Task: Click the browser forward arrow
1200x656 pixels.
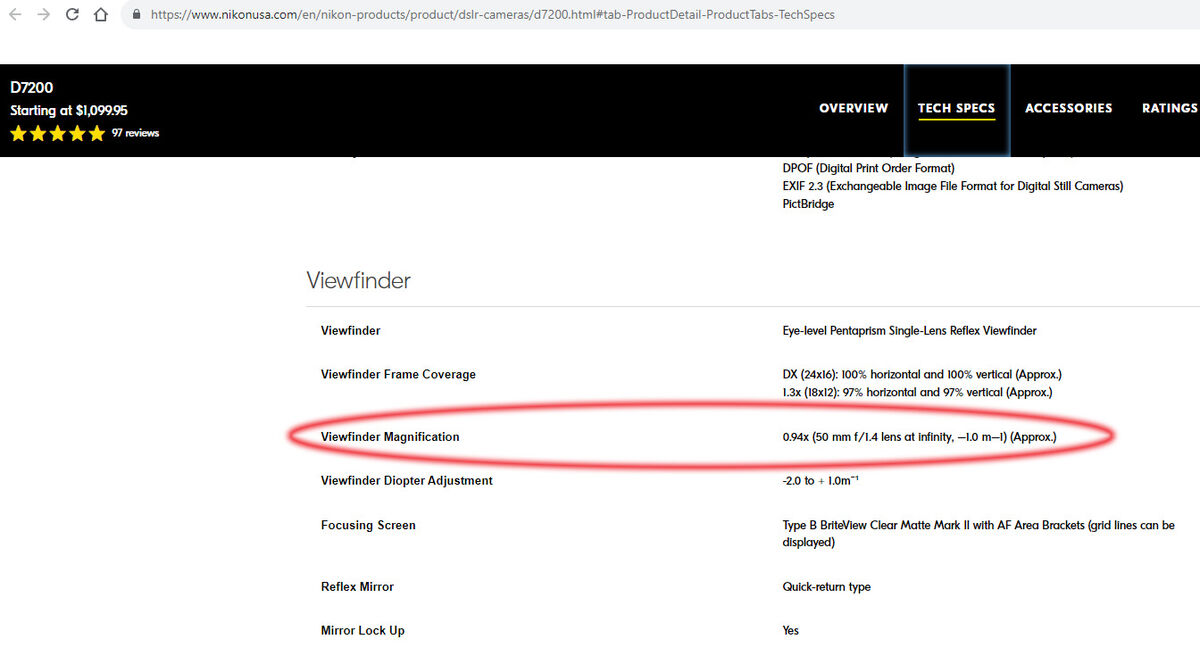Action: click(x=43, y=15)
